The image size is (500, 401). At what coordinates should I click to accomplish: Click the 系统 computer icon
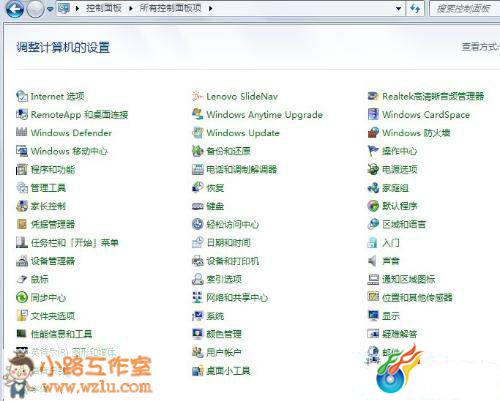tap(197, 315)
